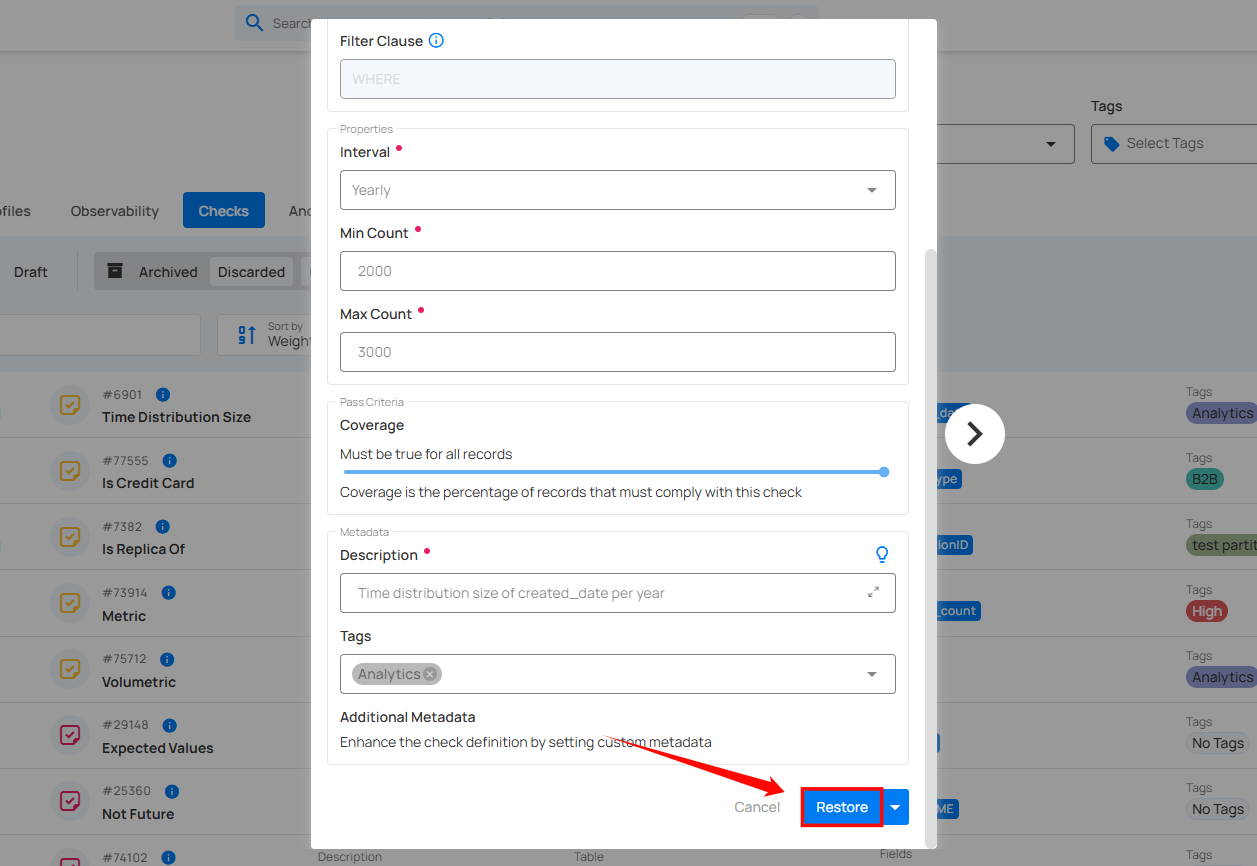Click the B2B tag badge
Image resolution: width=1257 pixels, height=866 pixels.
click(x=1205, y=479)
